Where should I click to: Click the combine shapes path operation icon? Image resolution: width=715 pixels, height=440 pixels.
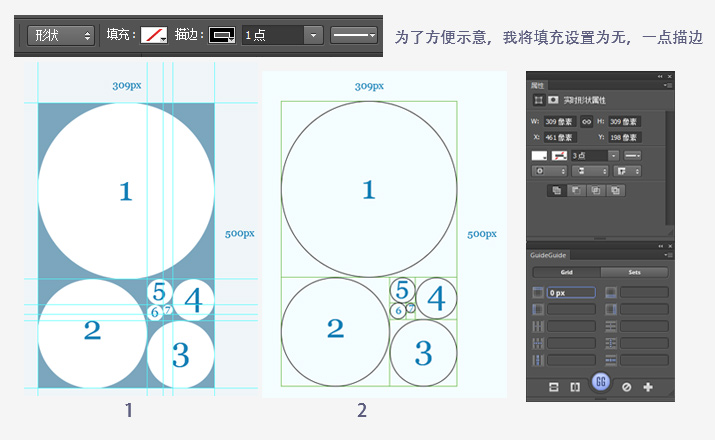pos(556,189)
